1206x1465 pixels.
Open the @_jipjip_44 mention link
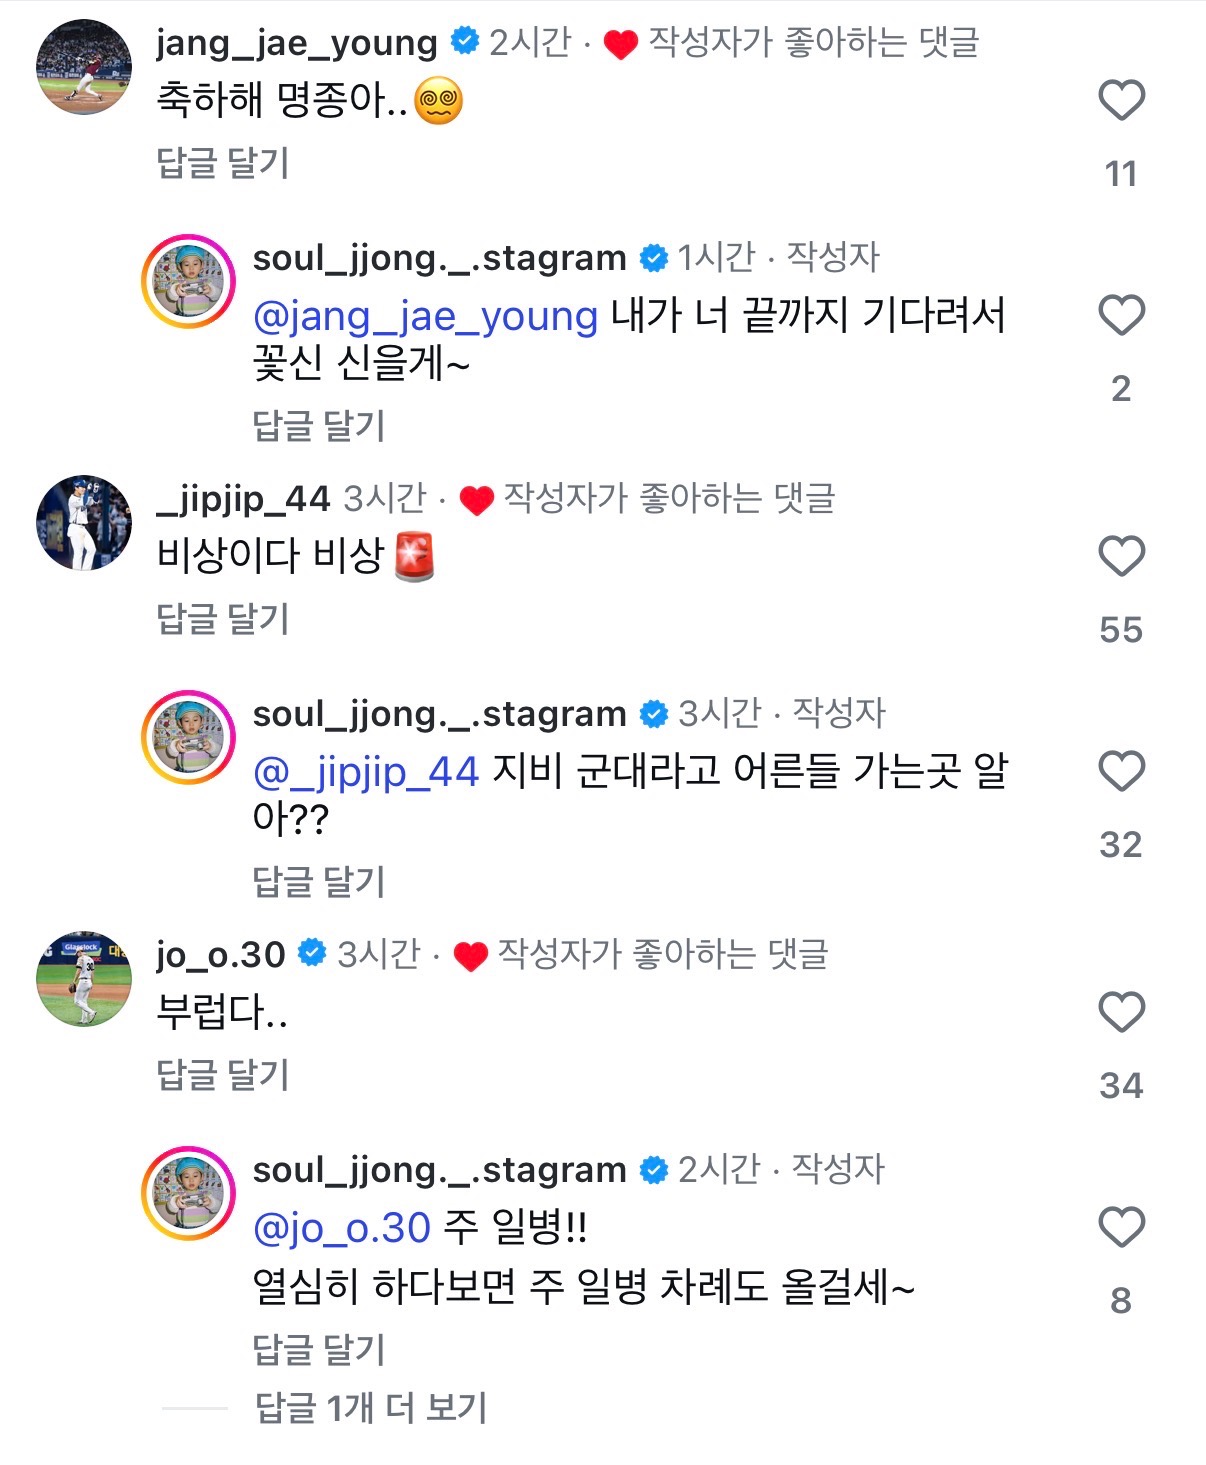366,772
